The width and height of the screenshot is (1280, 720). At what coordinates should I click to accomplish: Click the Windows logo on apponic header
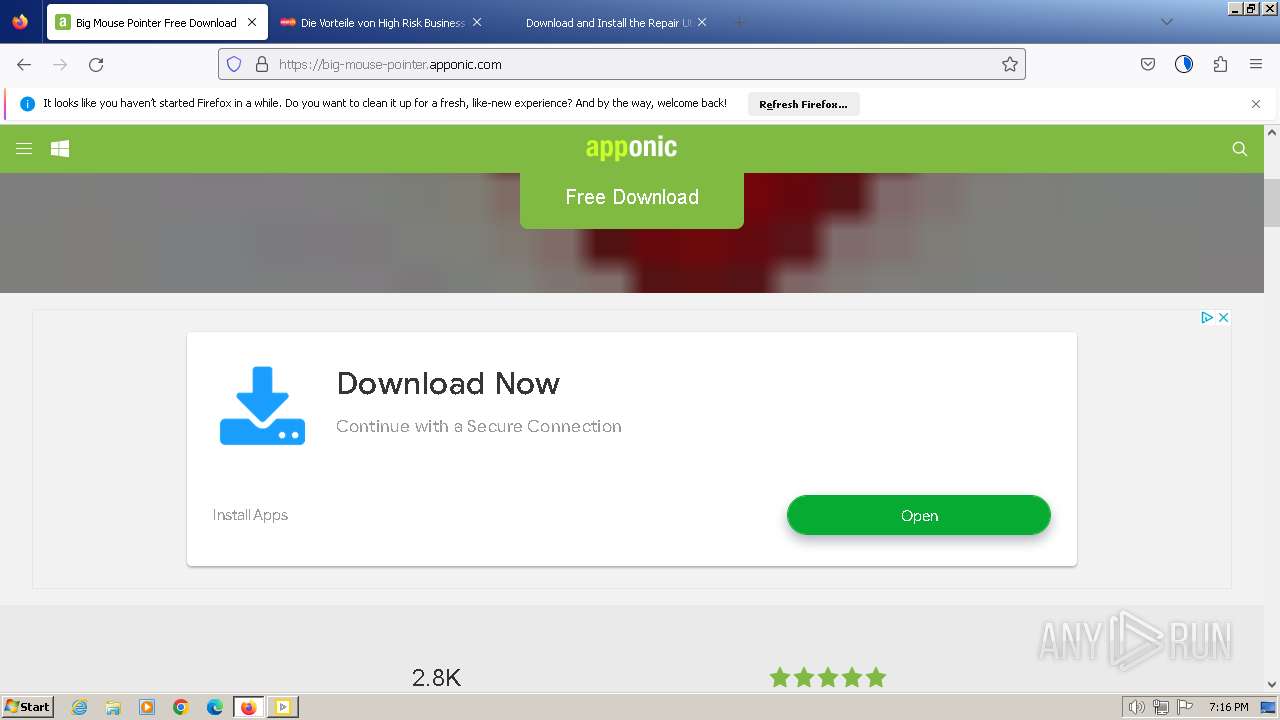(x=60, y=148)
